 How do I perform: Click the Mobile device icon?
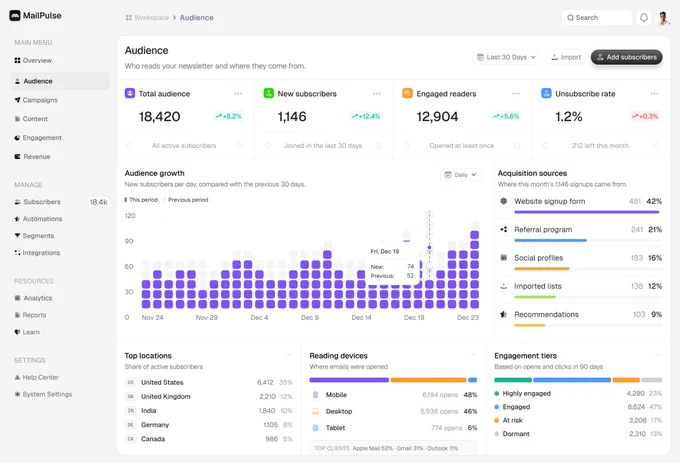tap(316, 395)
